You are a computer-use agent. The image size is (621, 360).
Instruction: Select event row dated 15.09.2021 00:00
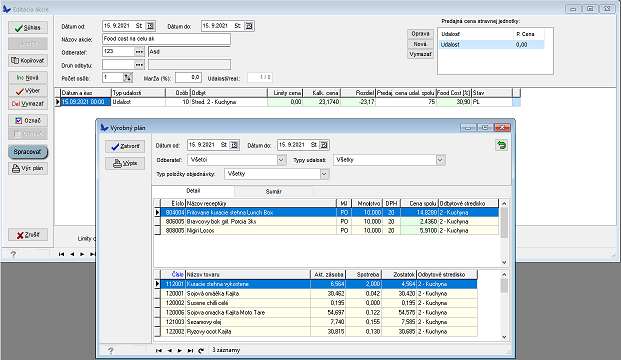point(287,102)
